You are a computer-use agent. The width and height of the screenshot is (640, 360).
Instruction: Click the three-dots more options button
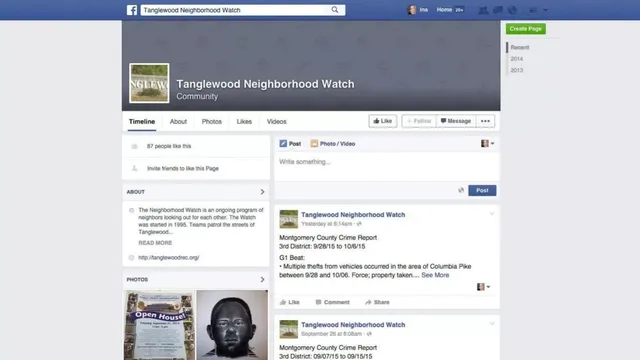[485, 121]
